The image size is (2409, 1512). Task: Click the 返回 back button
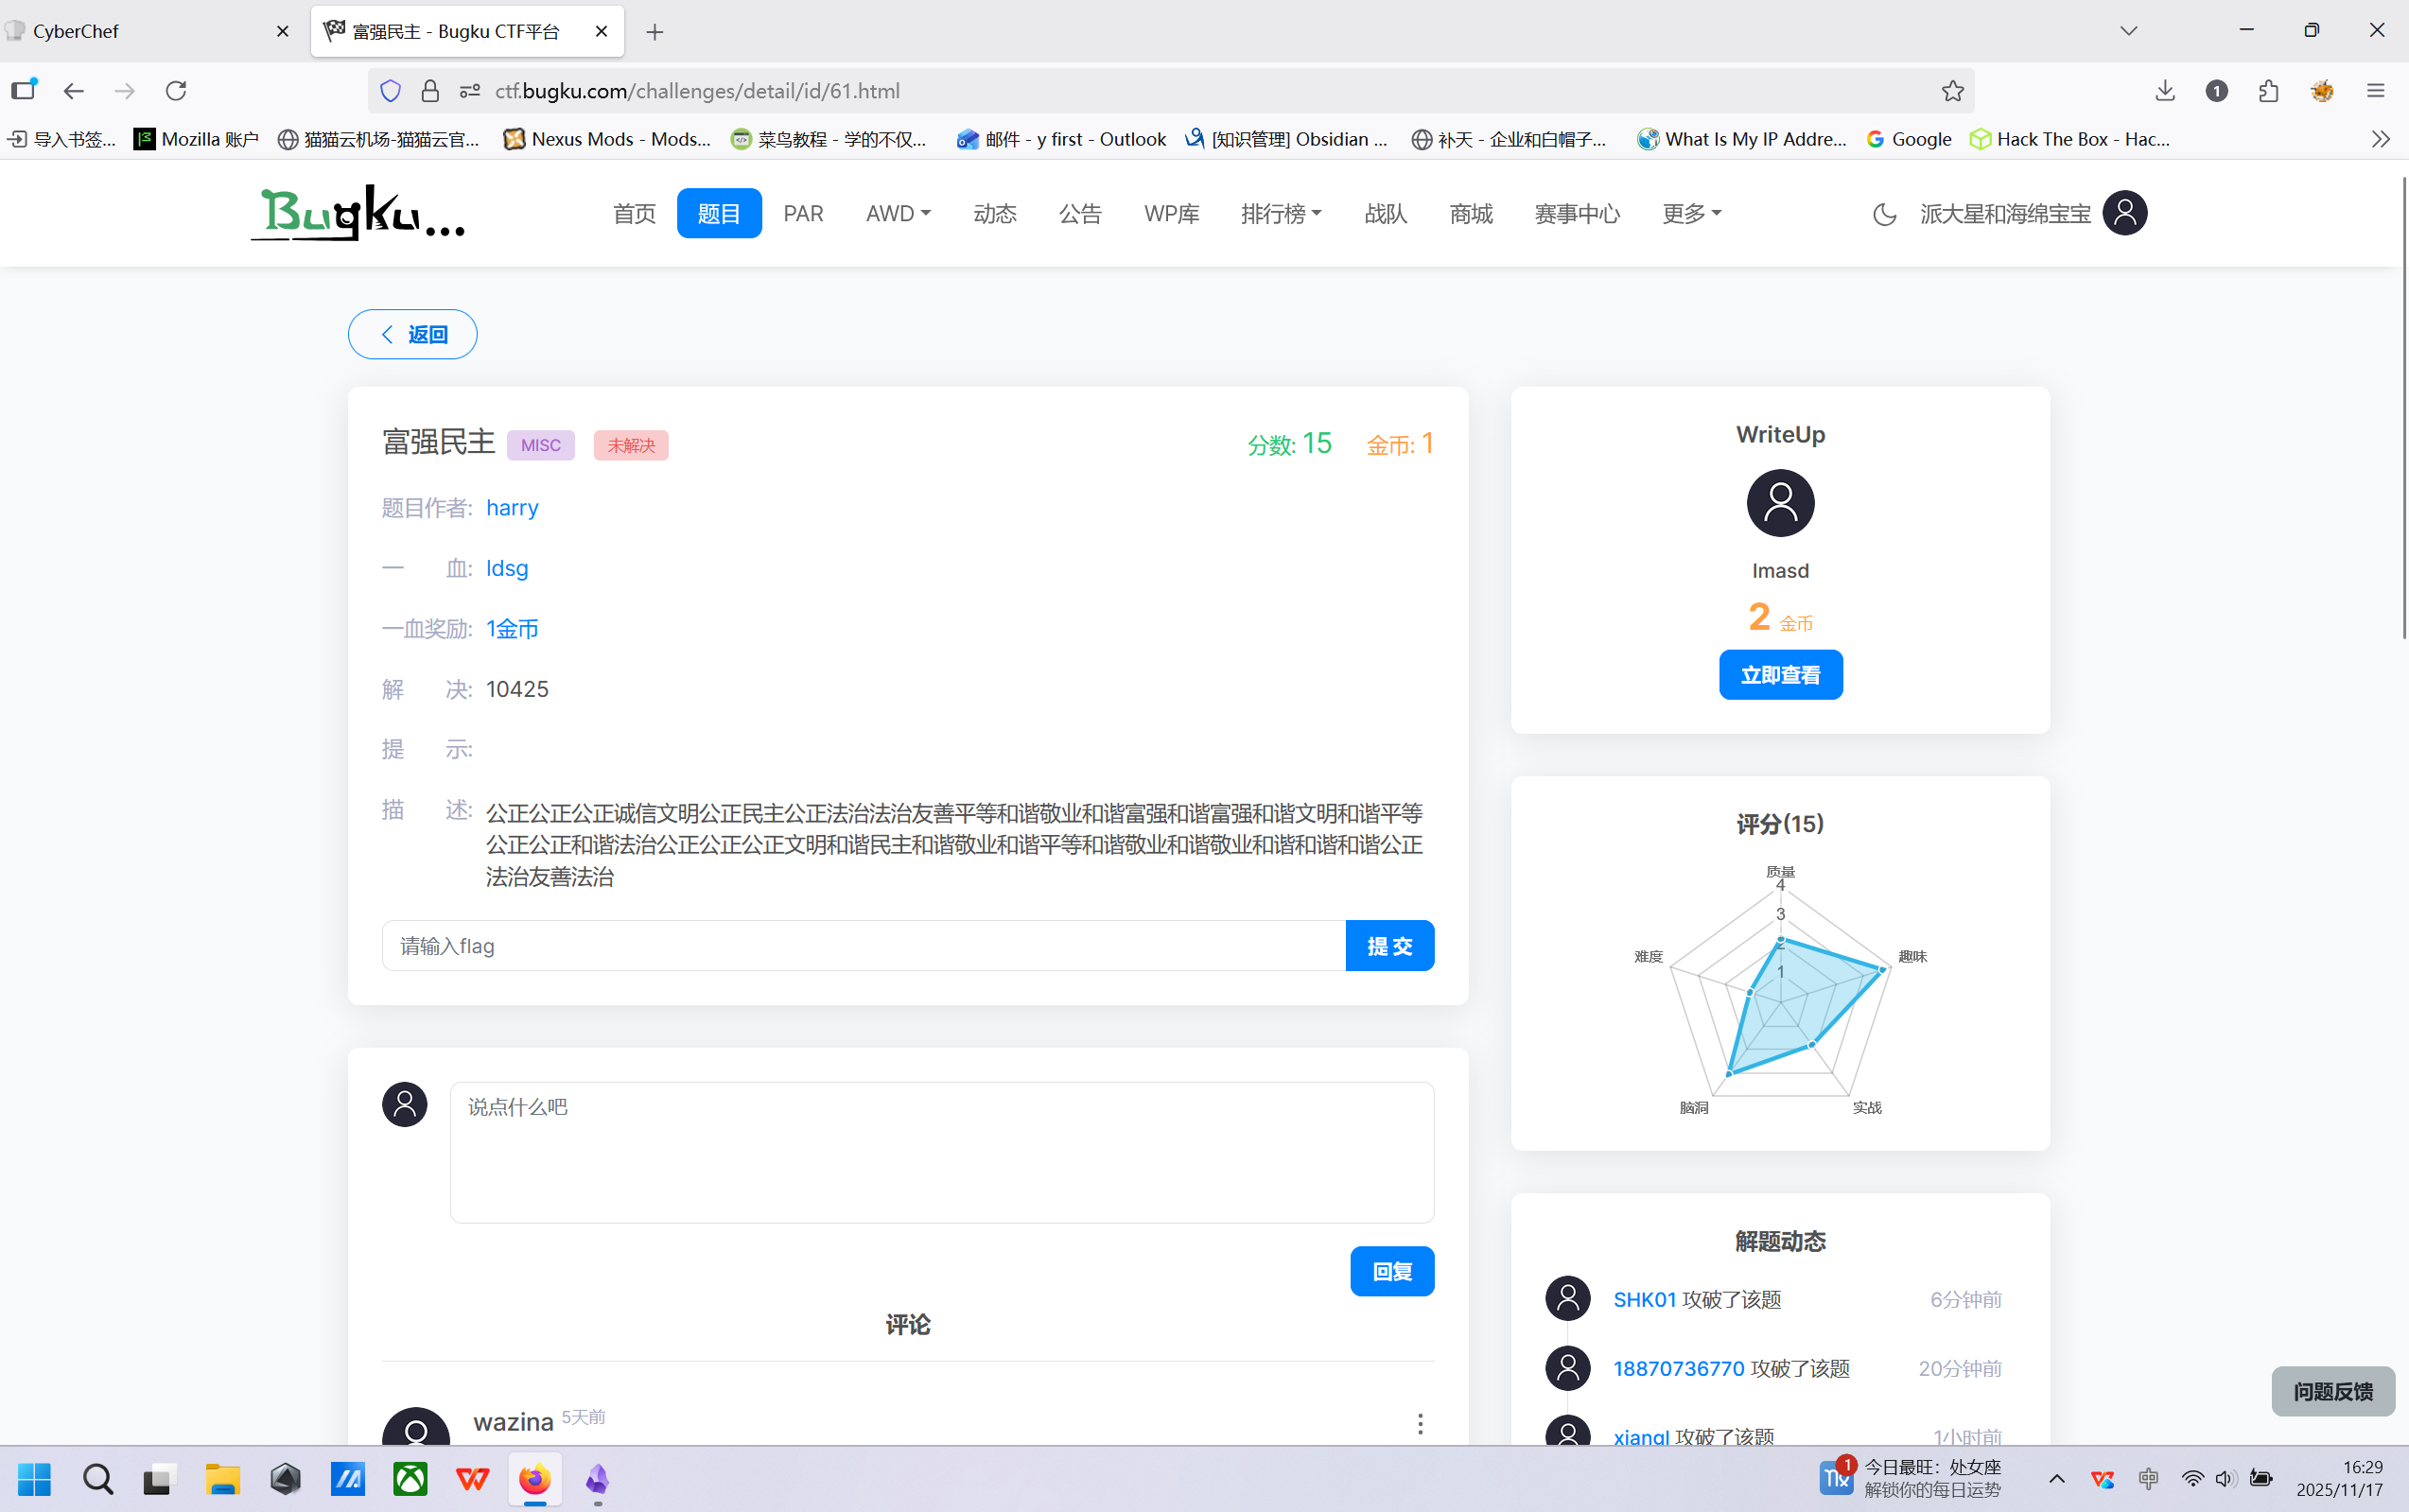point(411,333)
